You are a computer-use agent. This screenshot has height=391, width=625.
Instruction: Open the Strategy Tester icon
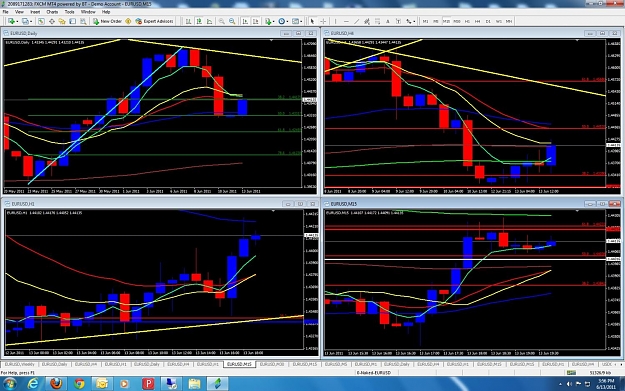(x=83, y=21)
